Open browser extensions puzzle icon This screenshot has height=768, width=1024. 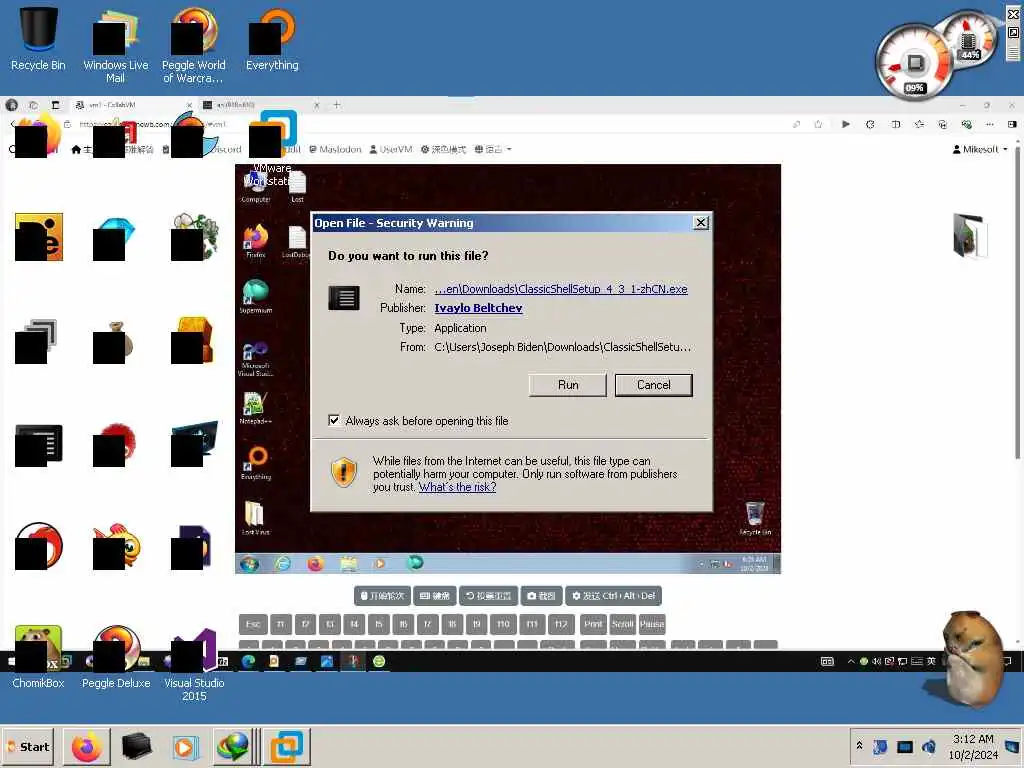coord(870,124)
